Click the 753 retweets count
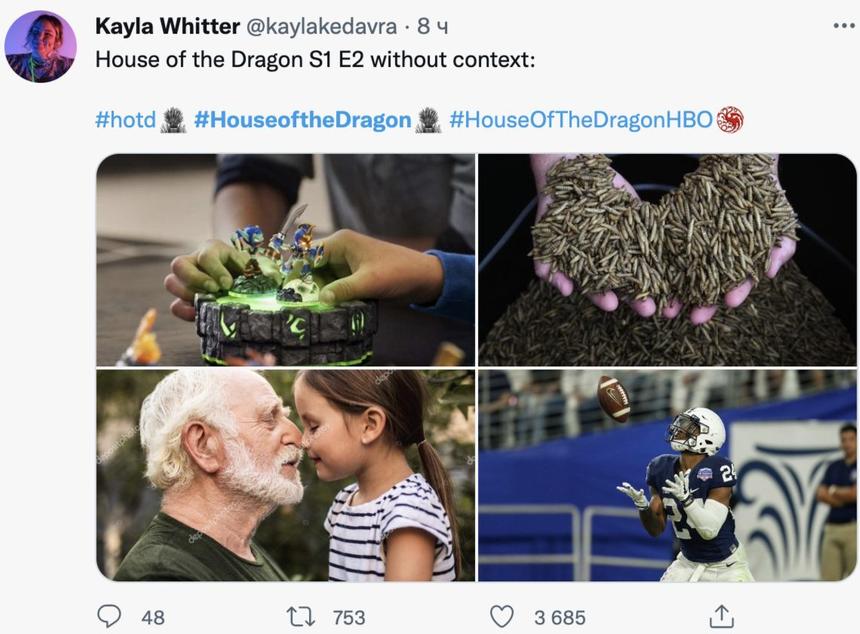This screenshot has height=634, width=860. (349, 618)
